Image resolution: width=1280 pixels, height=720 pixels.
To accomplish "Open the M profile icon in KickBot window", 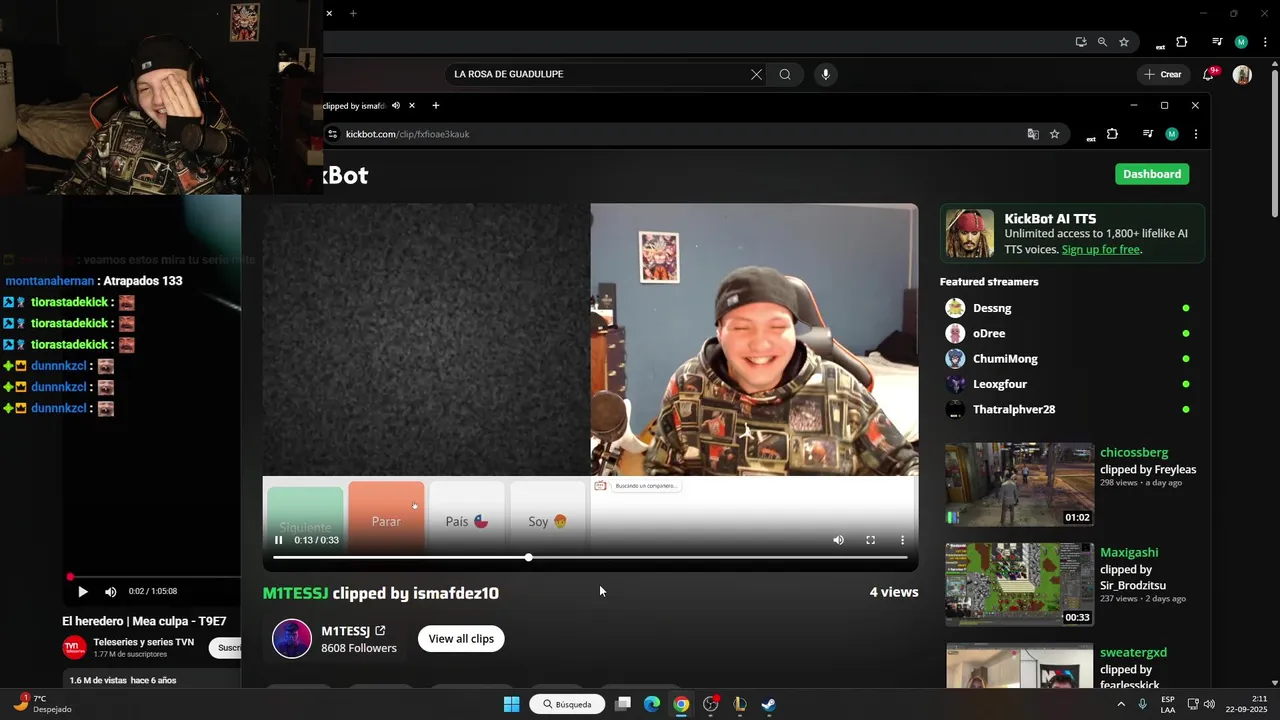I will (x=1172, y=134).
